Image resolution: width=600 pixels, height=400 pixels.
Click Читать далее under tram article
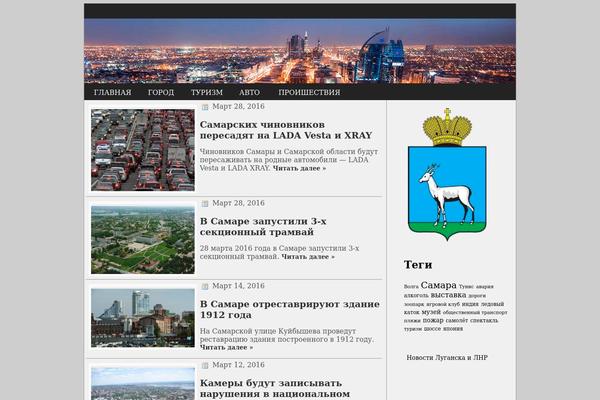pyautogui.click(x=308, y=257)
